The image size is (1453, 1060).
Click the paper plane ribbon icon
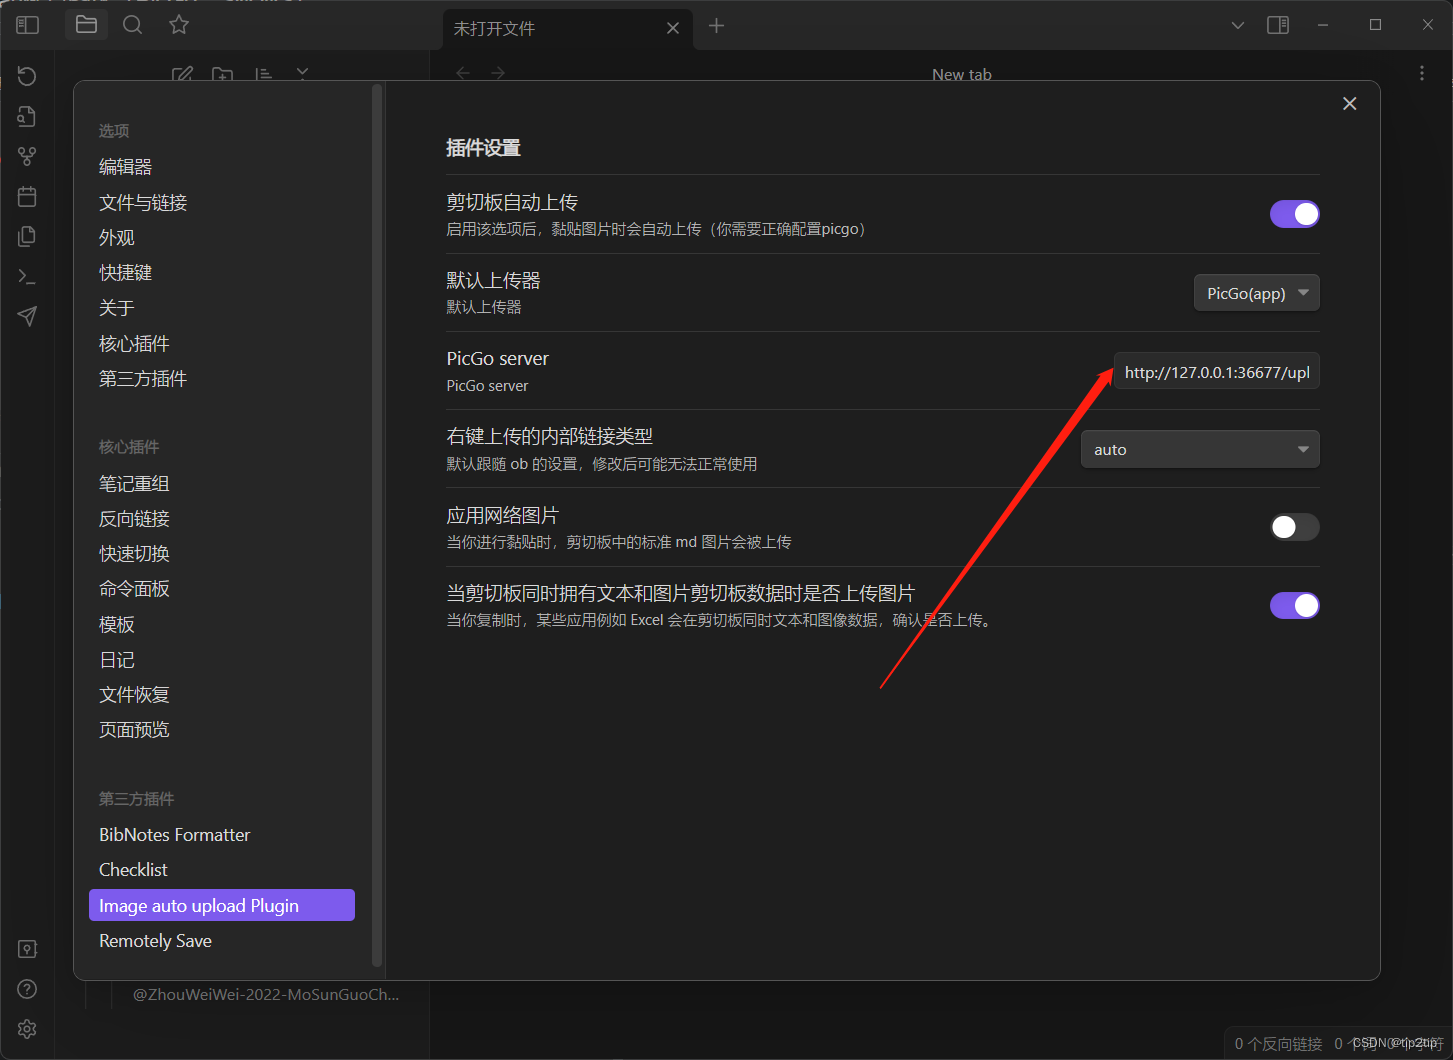(27, 316)
